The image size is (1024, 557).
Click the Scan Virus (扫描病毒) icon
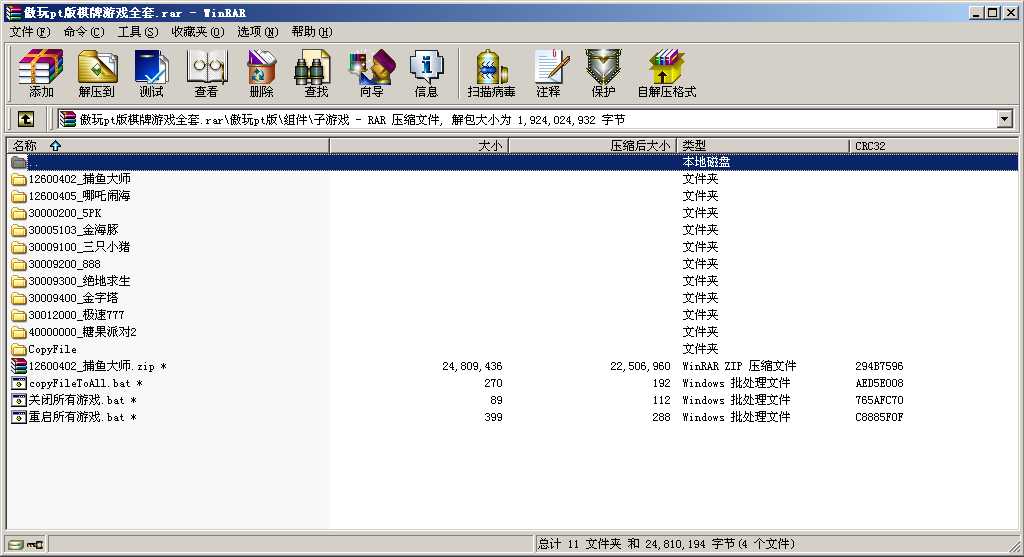tap(491, 73)
